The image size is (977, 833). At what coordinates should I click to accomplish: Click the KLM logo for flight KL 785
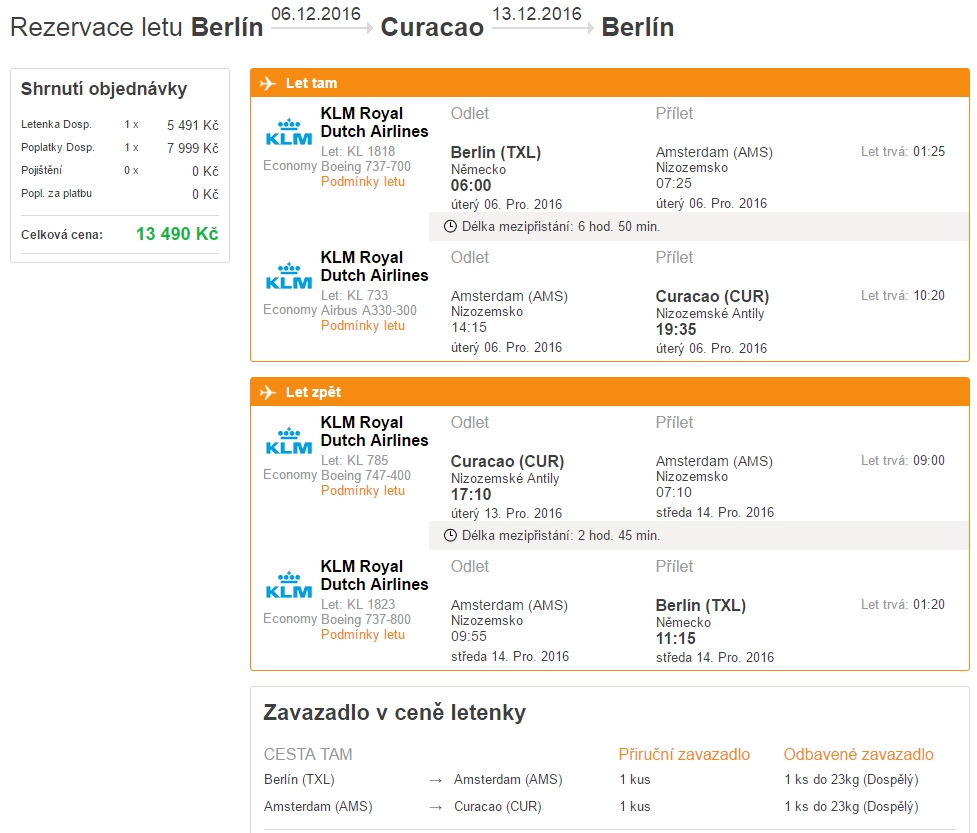coord(288,441)
